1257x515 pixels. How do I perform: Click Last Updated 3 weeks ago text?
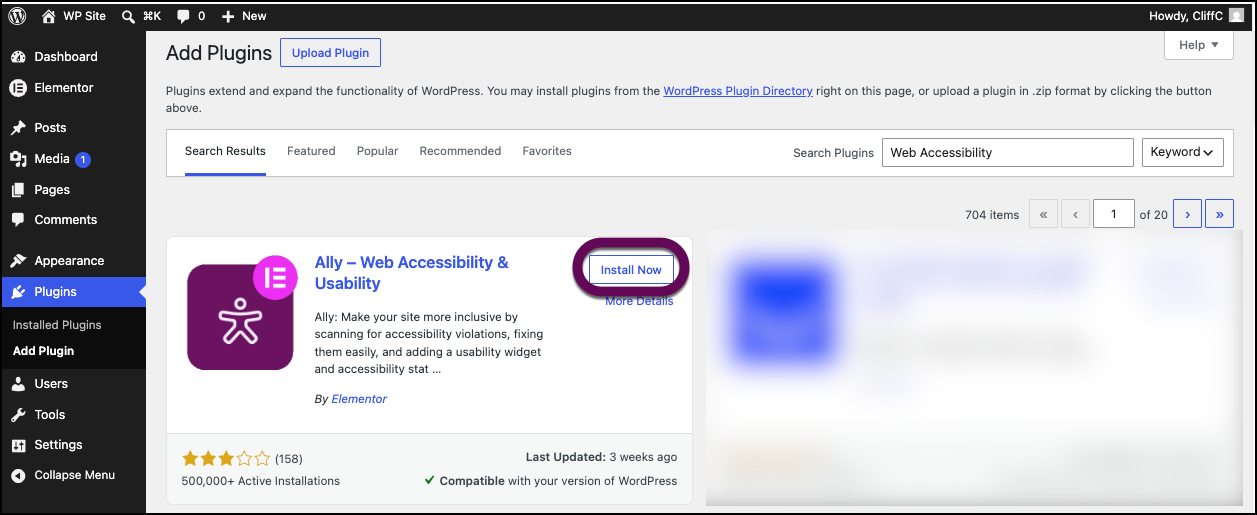(x=601, y=457)
